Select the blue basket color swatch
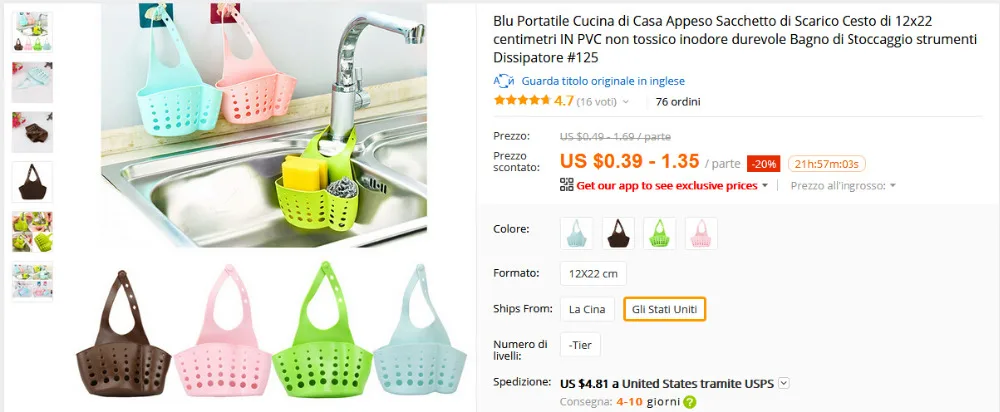This screenshot has height=412, width=1000. (x=577, y=233)
